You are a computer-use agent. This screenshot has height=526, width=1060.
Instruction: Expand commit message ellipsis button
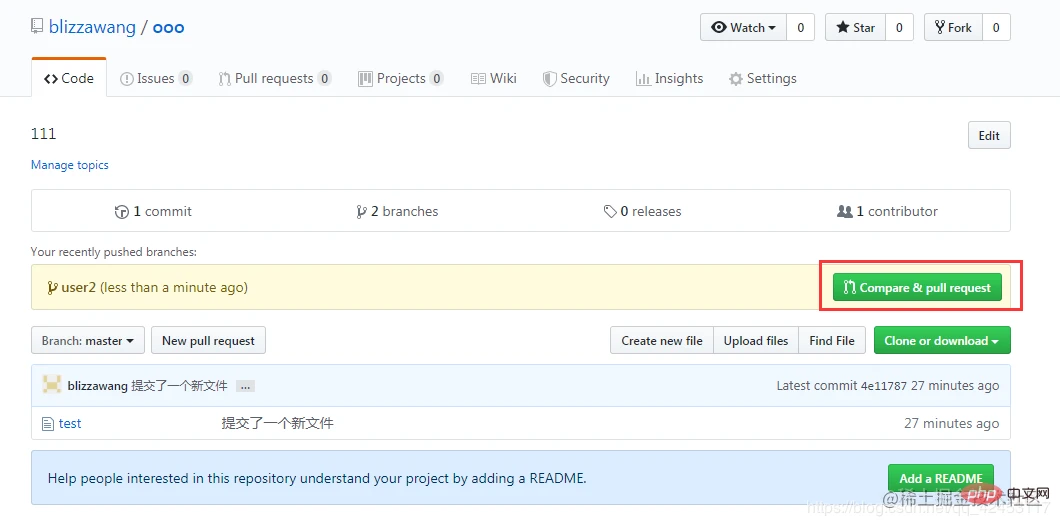tap(246, 386)
